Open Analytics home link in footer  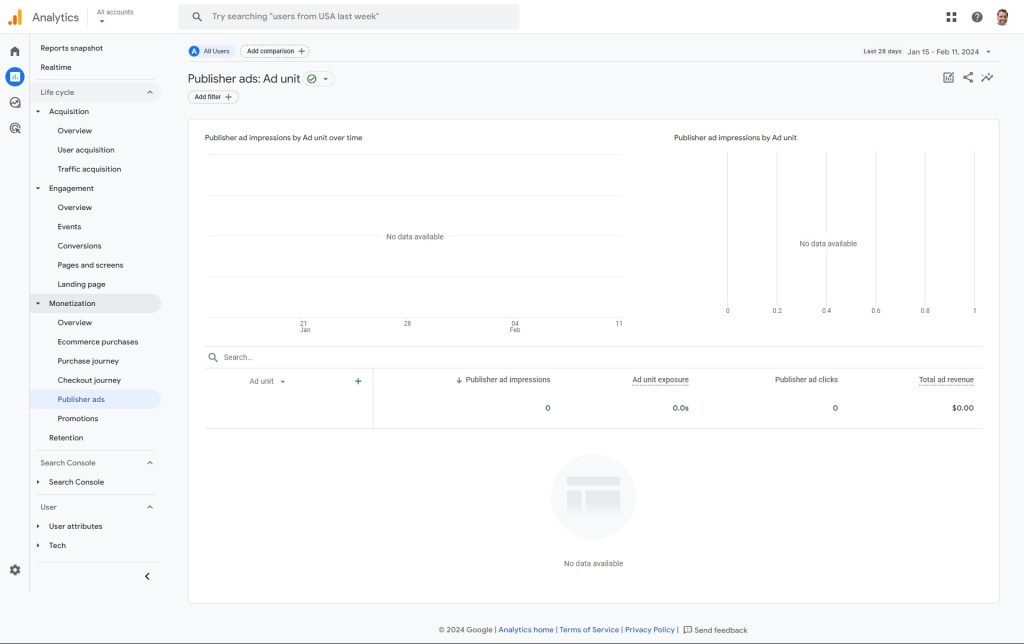click(526, 630)
